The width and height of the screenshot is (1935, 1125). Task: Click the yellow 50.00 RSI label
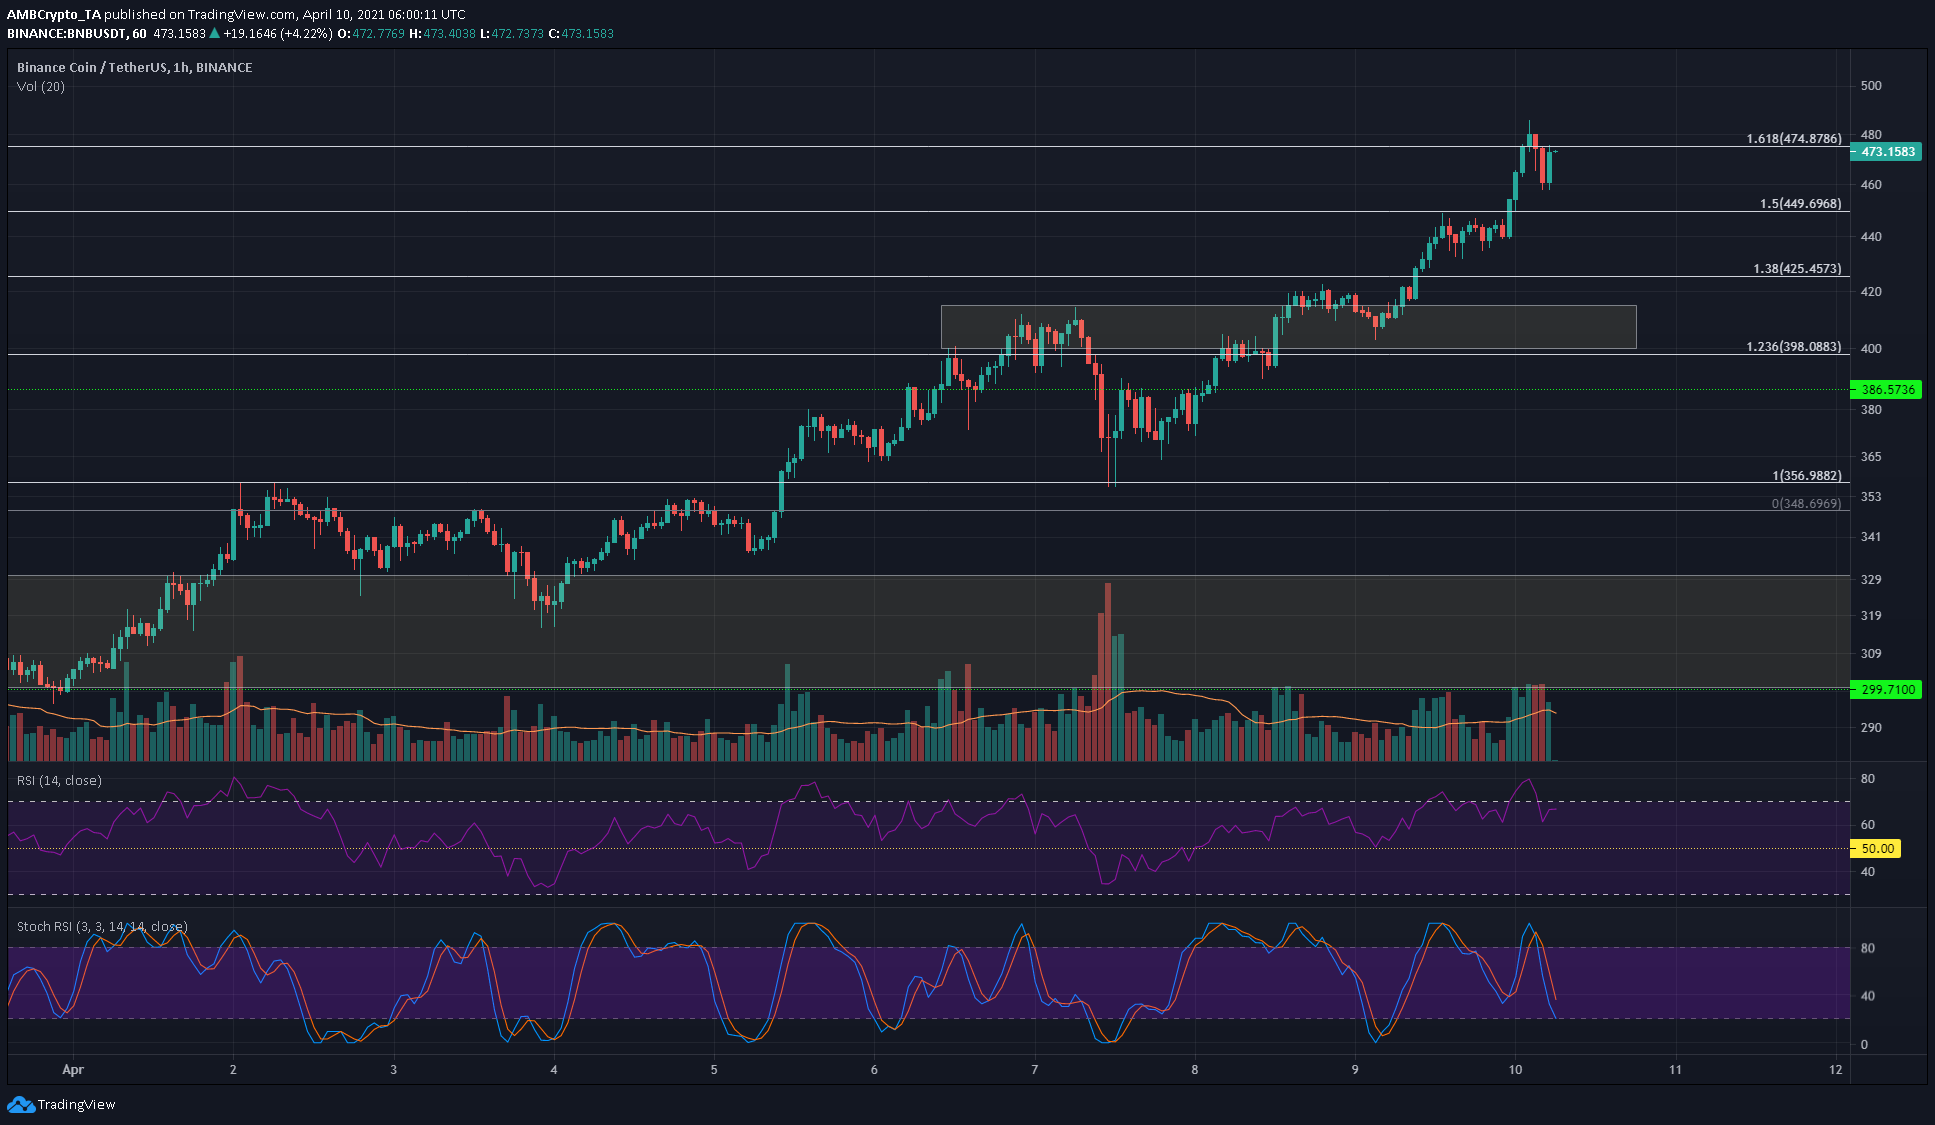[1875, 848]
